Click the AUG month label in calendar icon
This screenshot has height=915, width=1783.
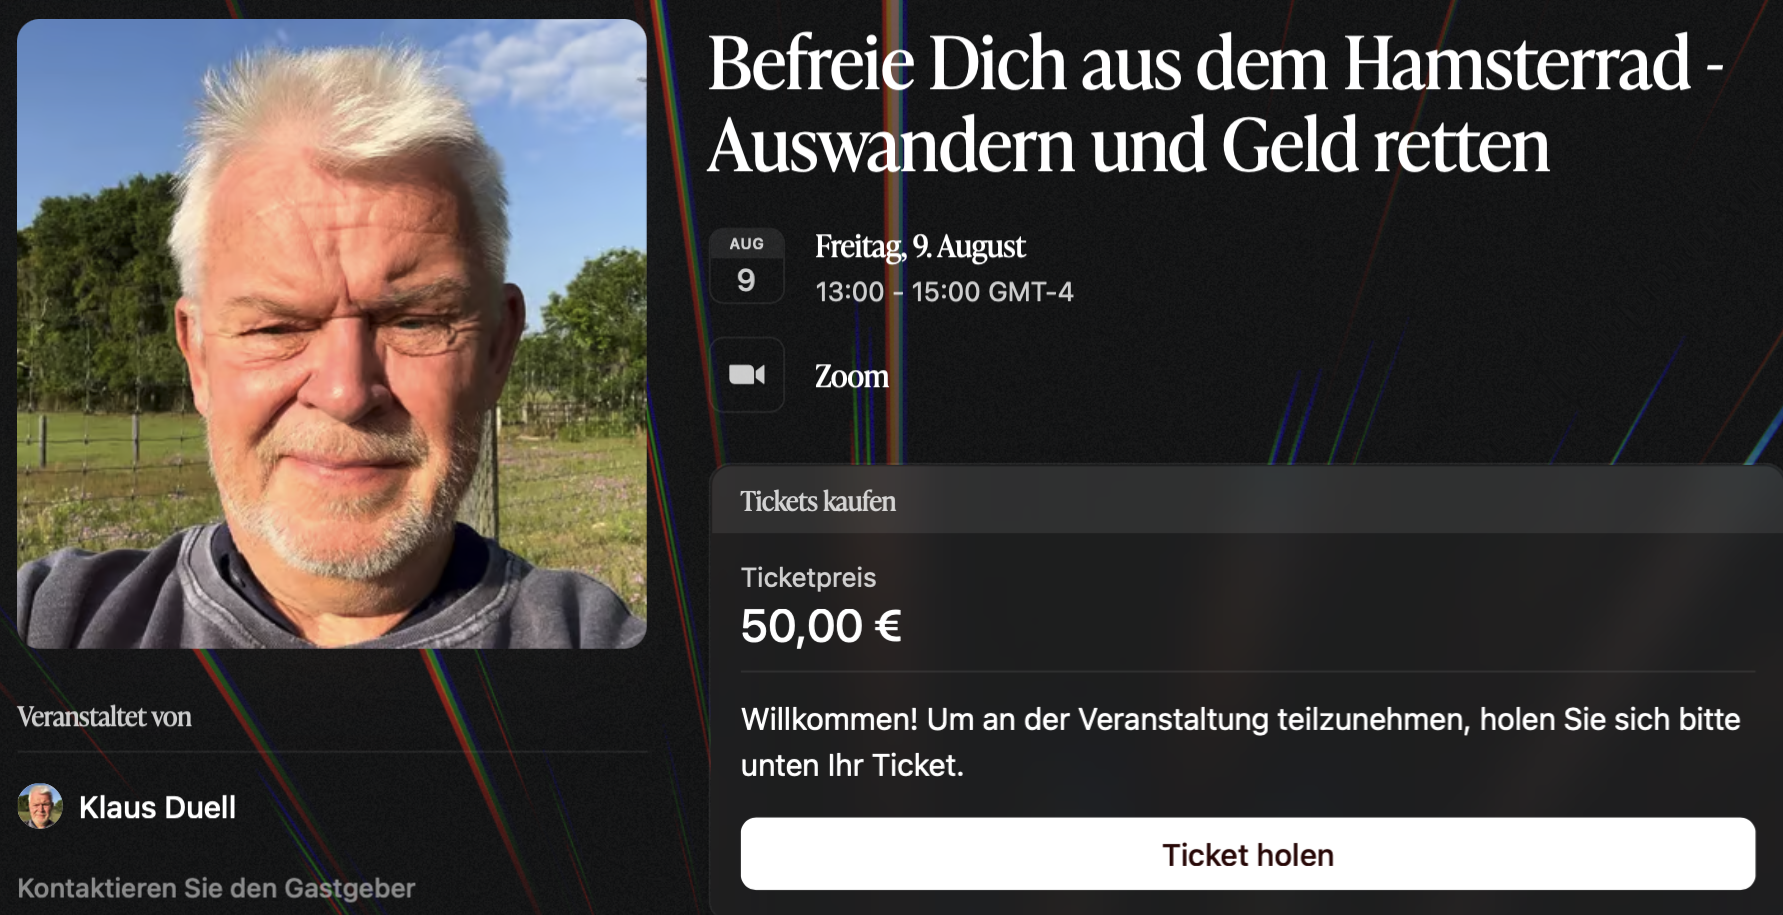tap(747, 244)
